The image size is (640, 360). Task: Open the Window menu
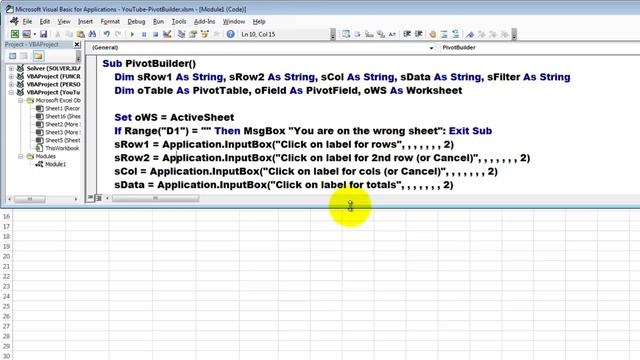pyautogui.click(x=233, y=22)
